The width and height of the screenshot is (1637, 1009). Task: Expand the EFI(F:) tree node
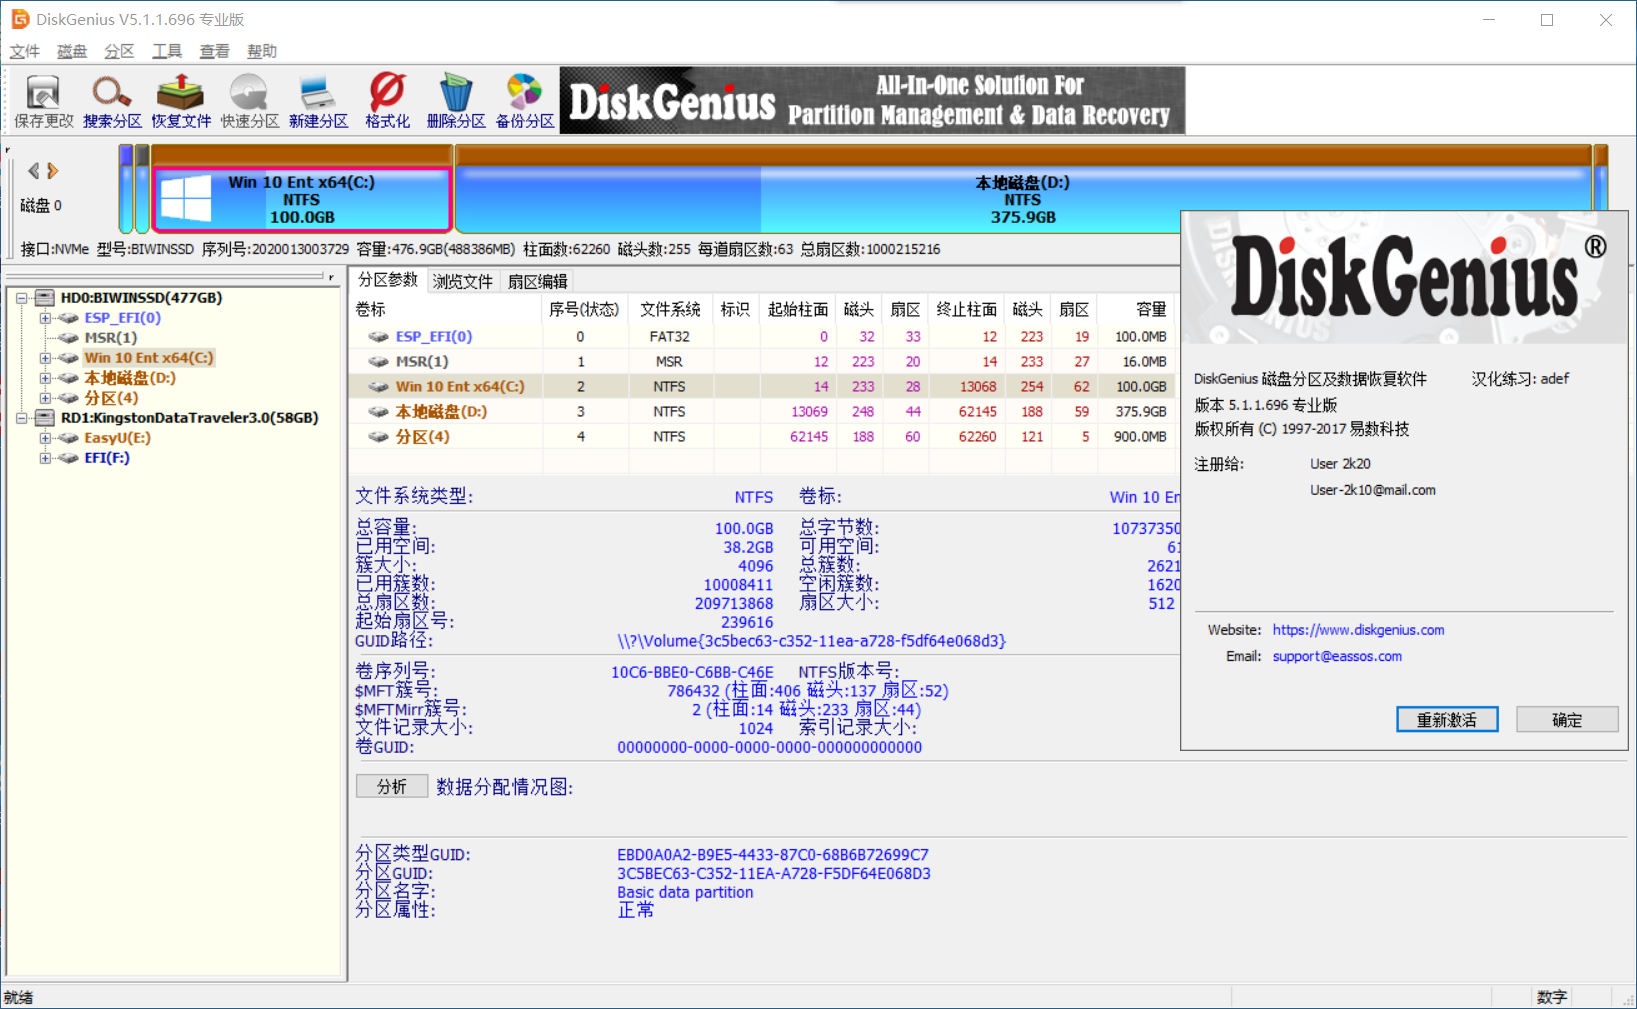click(x=45, y=458)
